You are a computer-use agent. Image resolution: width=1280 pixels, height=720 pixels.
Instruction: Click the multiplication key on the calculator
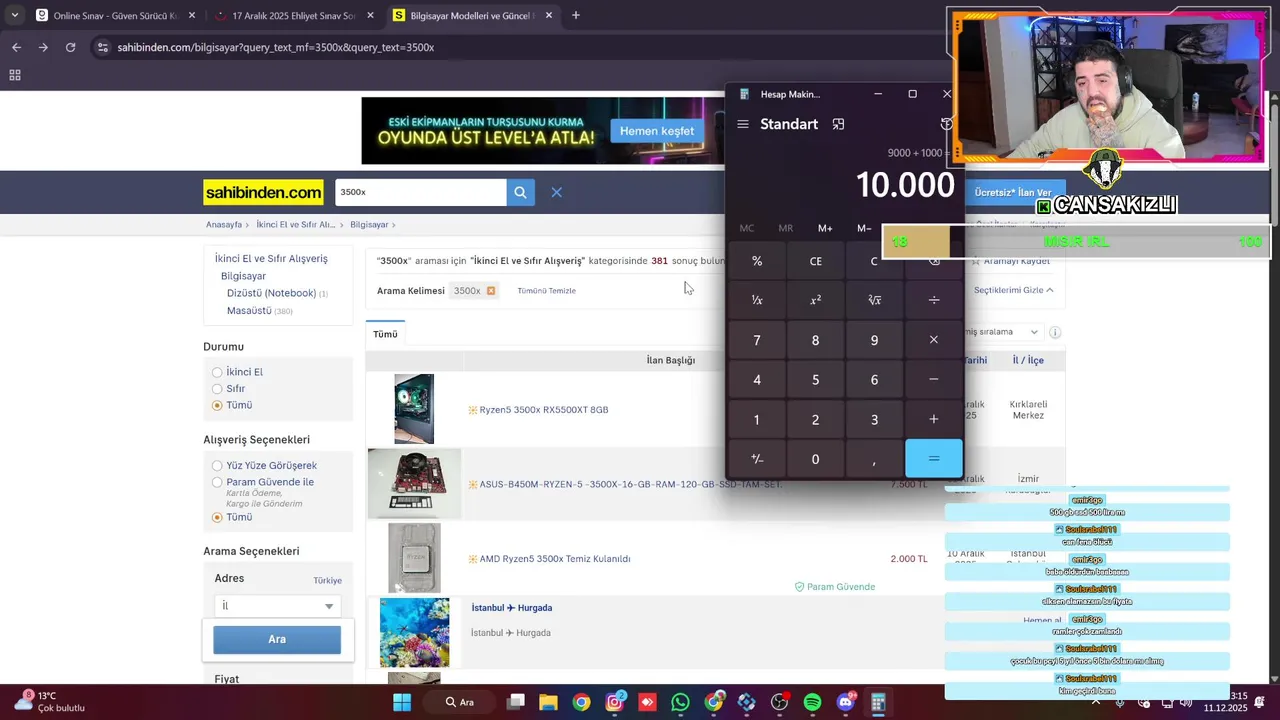pyautogui.click(x=934, y=340)
